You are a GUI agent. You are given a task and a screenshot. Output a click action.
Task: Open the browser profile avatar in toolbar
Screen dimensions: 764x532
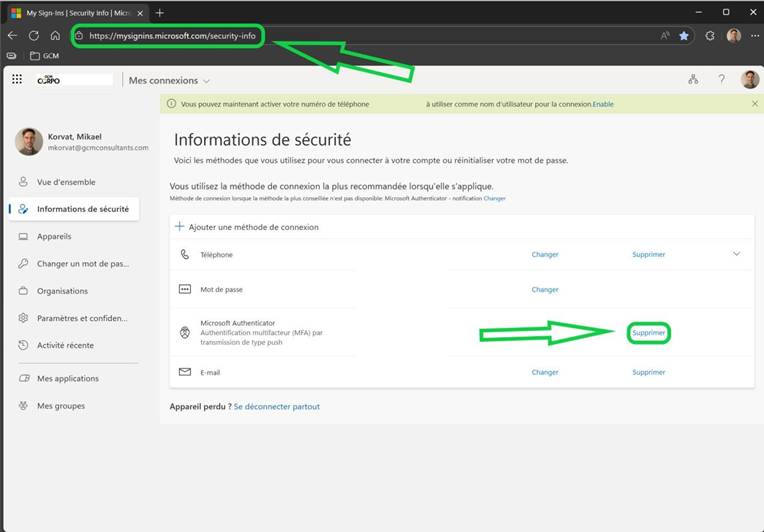pyautogui.click(x=733, y=36)
